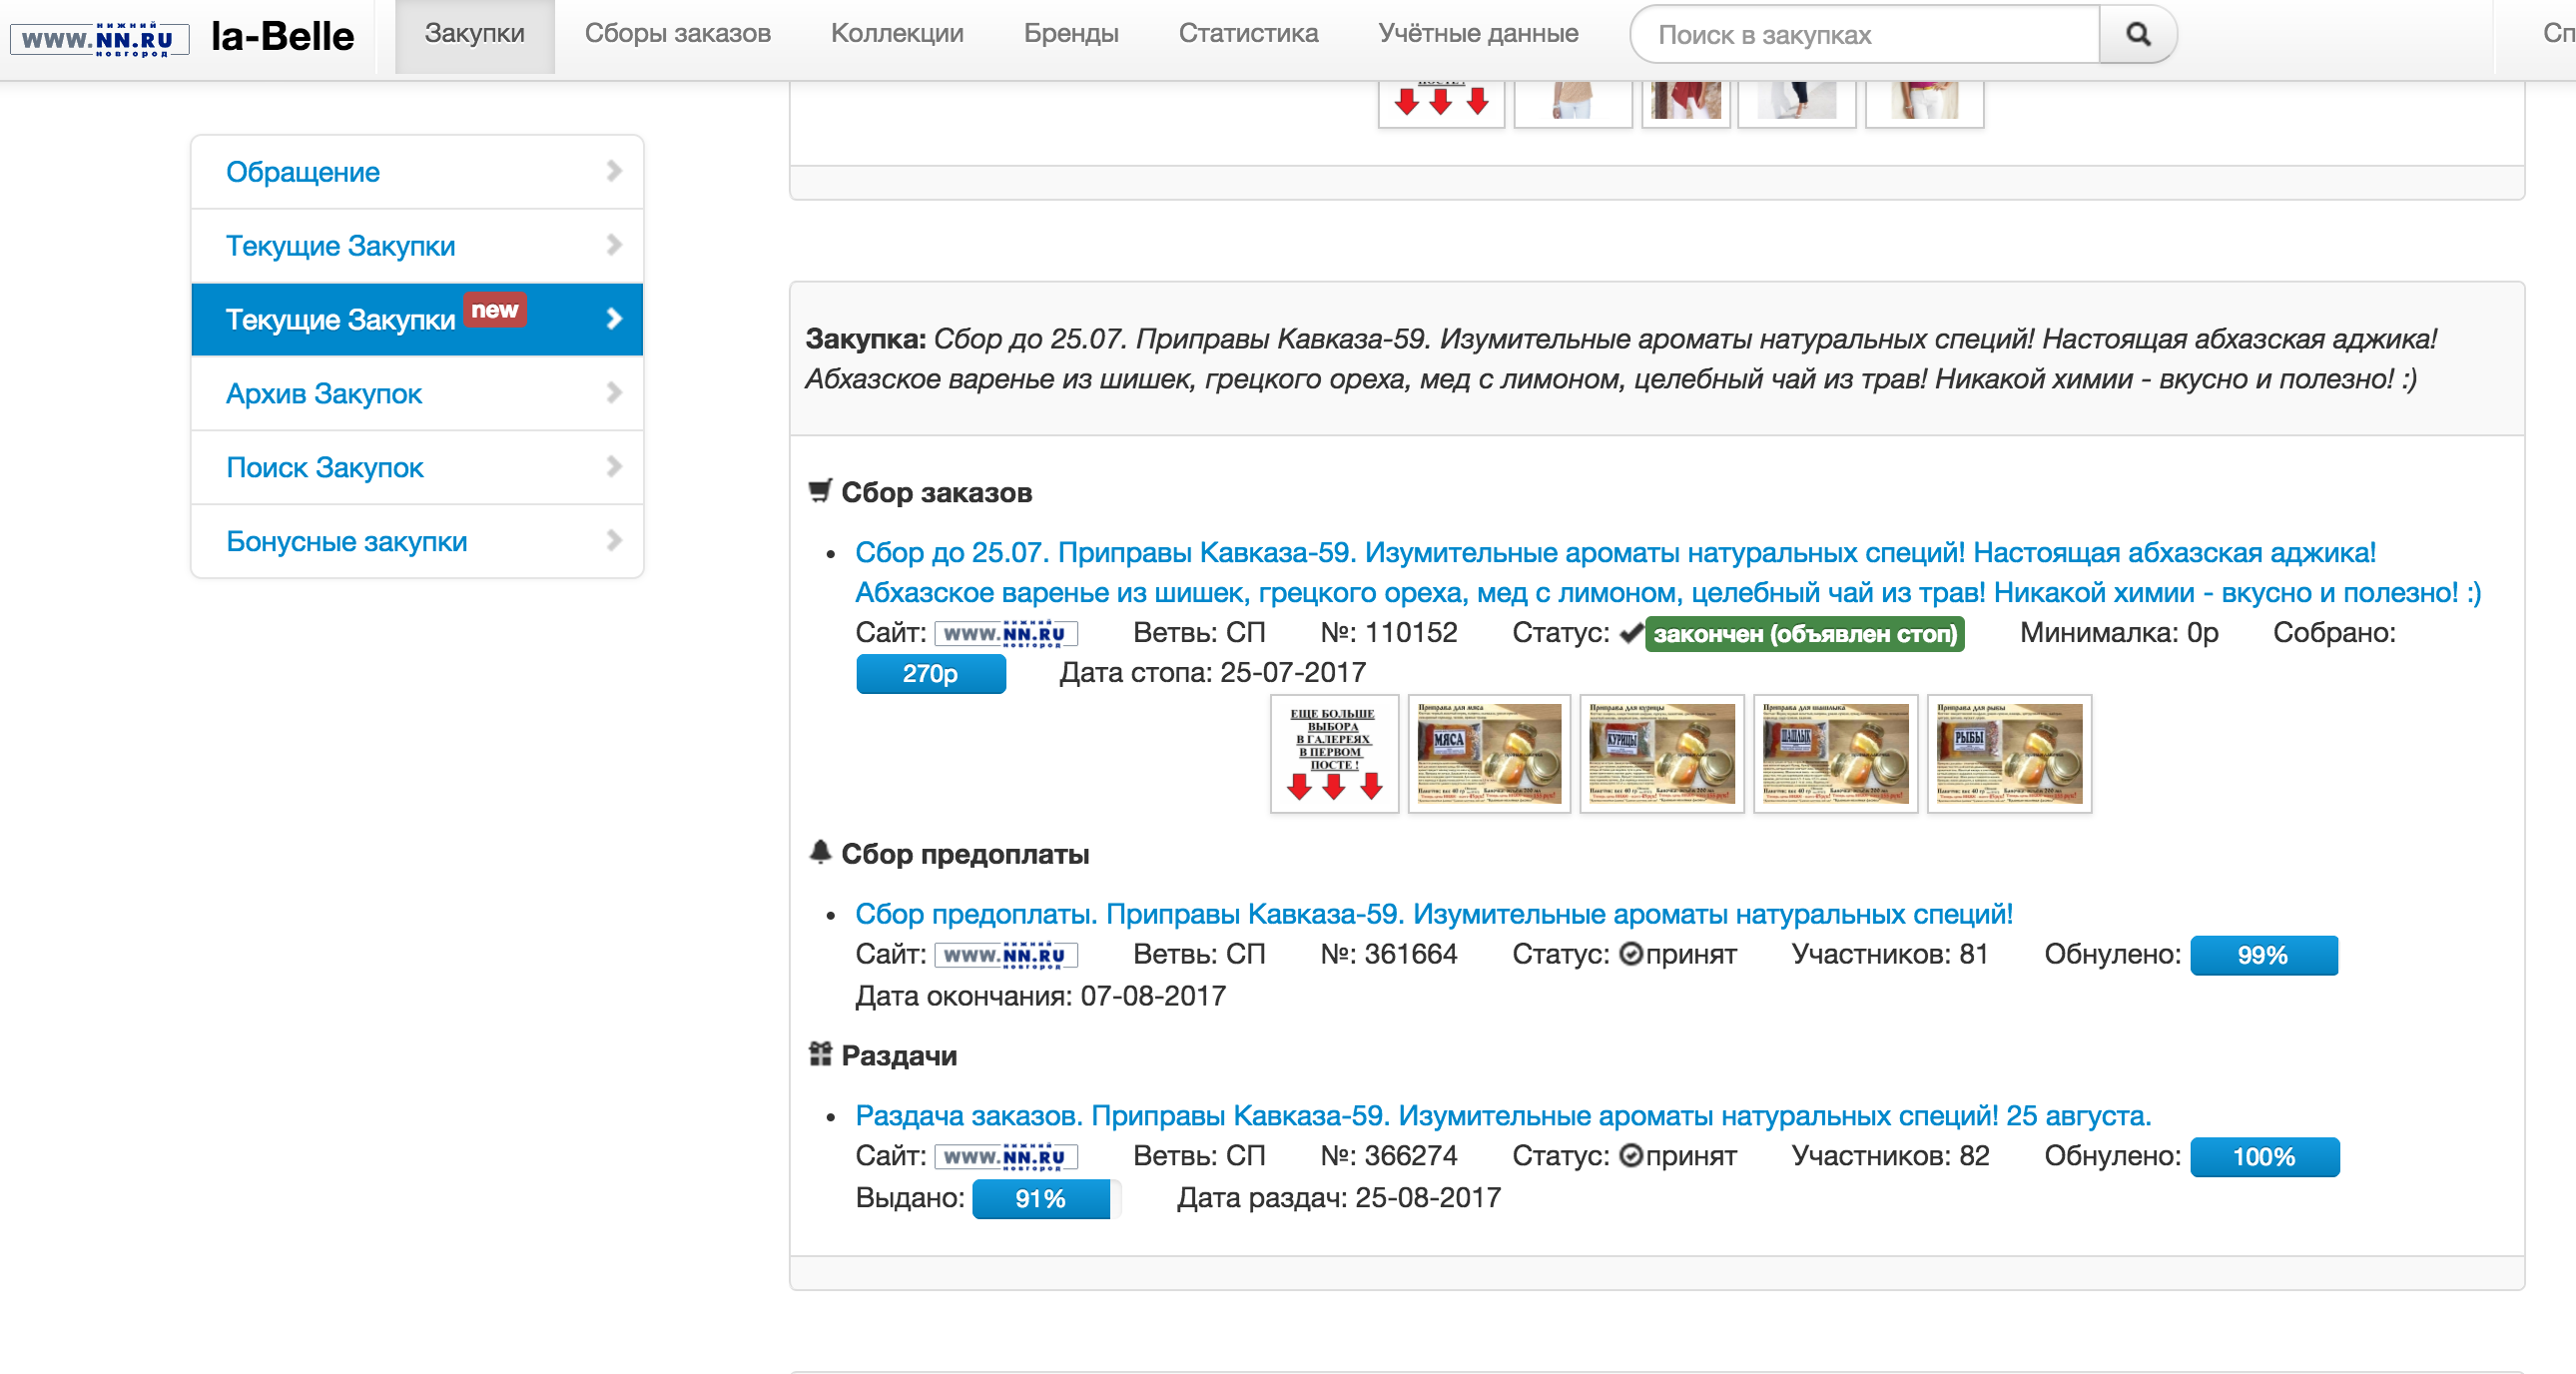The height and width of the screenshot is (1374, 2576).
Task: Click the gift icon by Раздачи
Action: tap(820, 1054)
